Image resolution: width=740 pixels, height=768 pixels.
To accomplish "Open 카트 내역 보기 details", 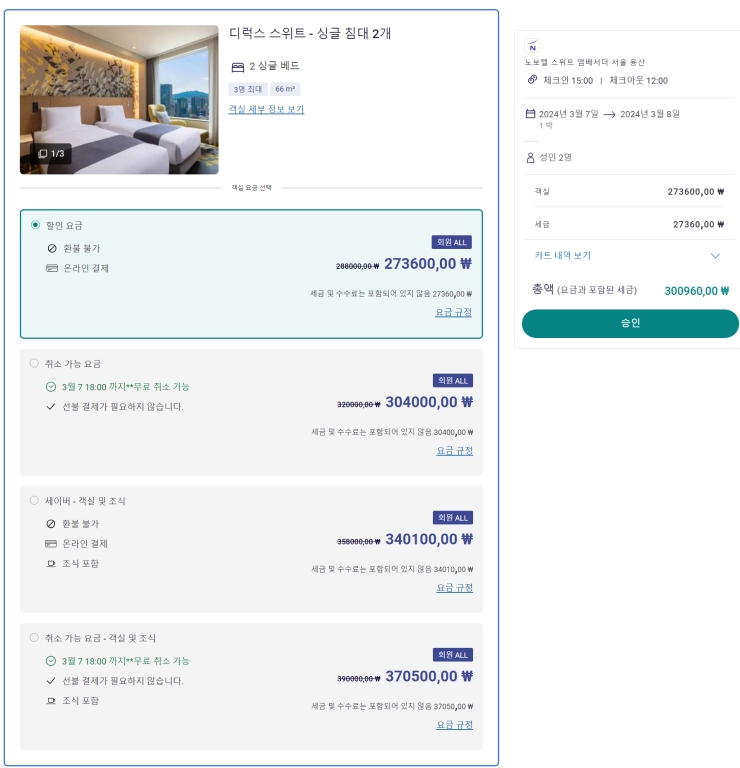I will pos(563,256).
